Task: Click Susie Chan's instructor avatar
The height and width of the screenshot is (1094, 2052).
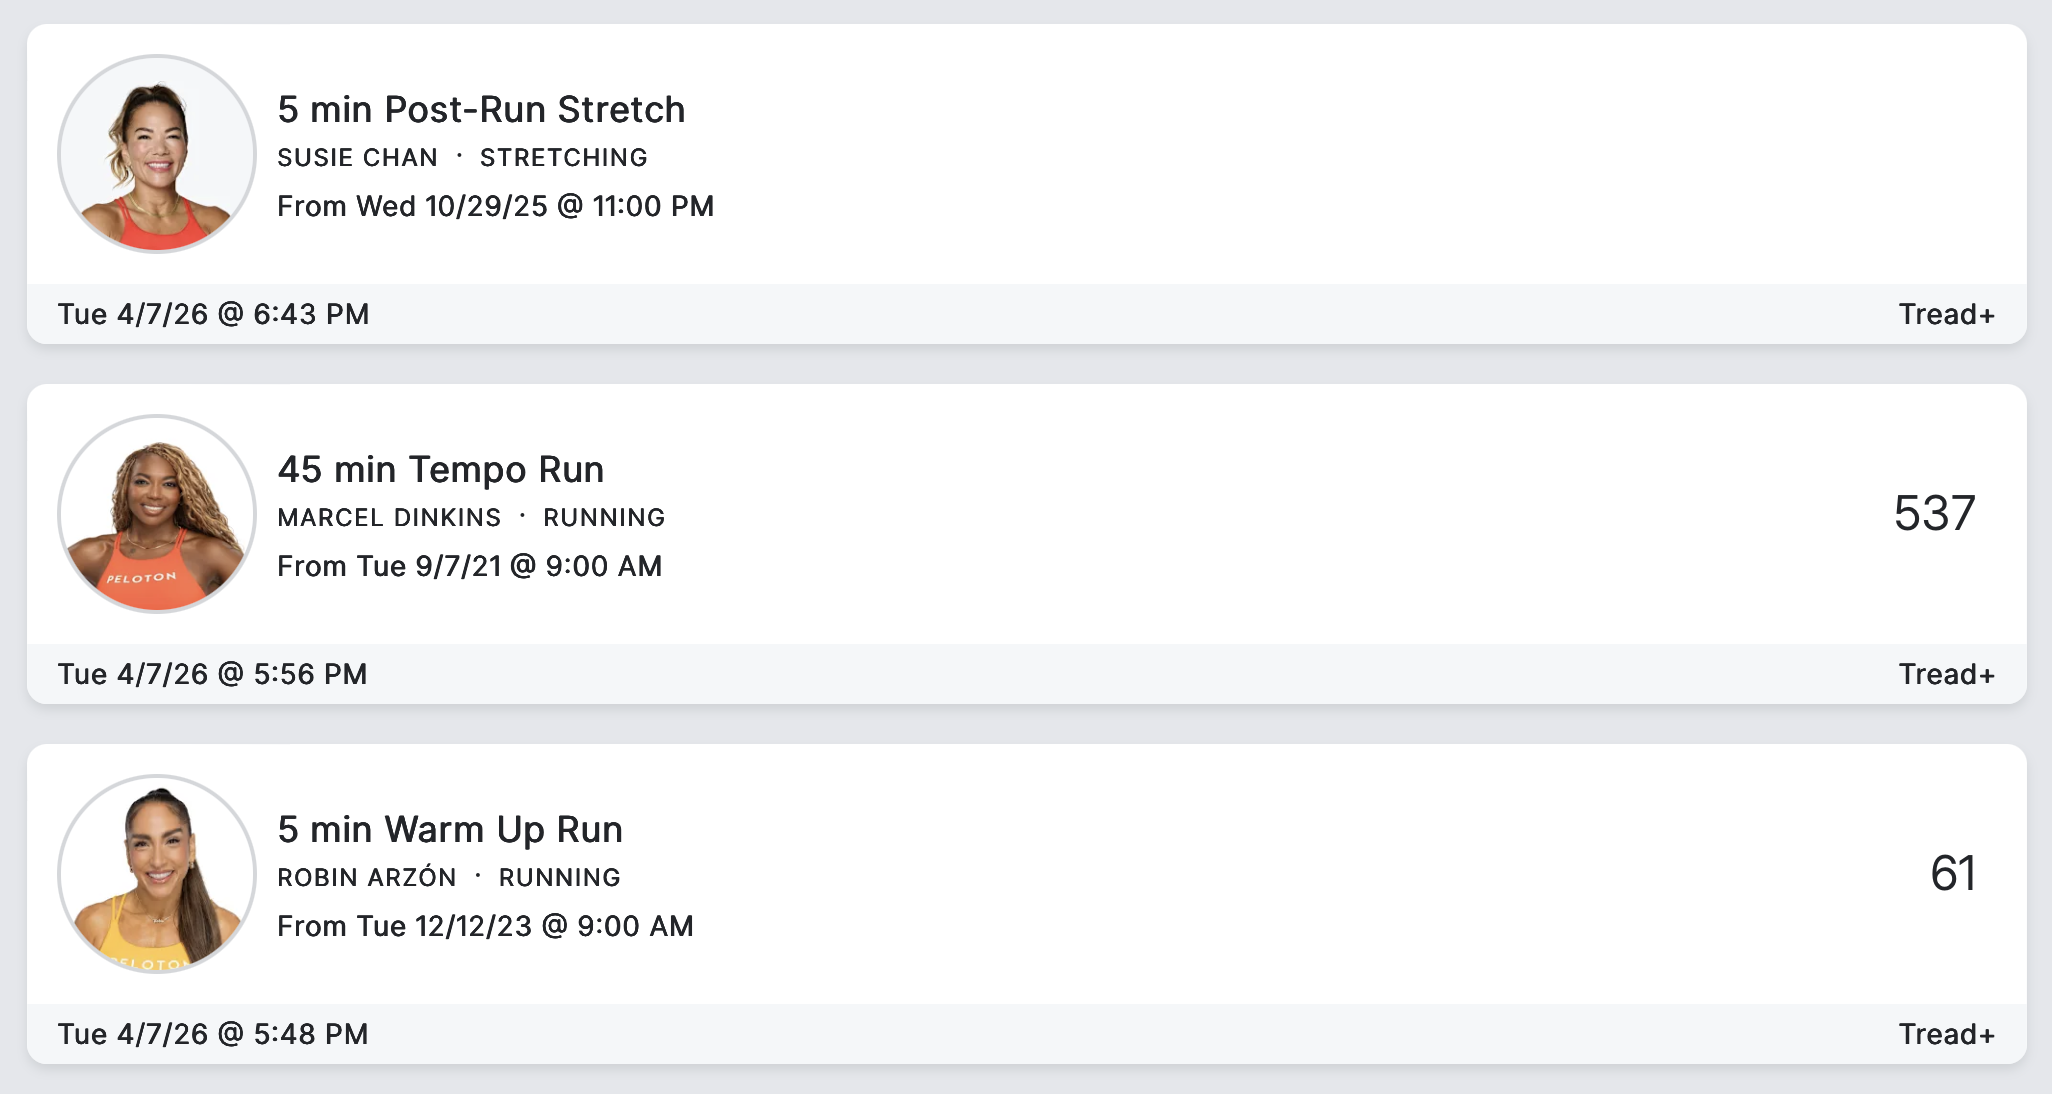Action: coord(157,154)
